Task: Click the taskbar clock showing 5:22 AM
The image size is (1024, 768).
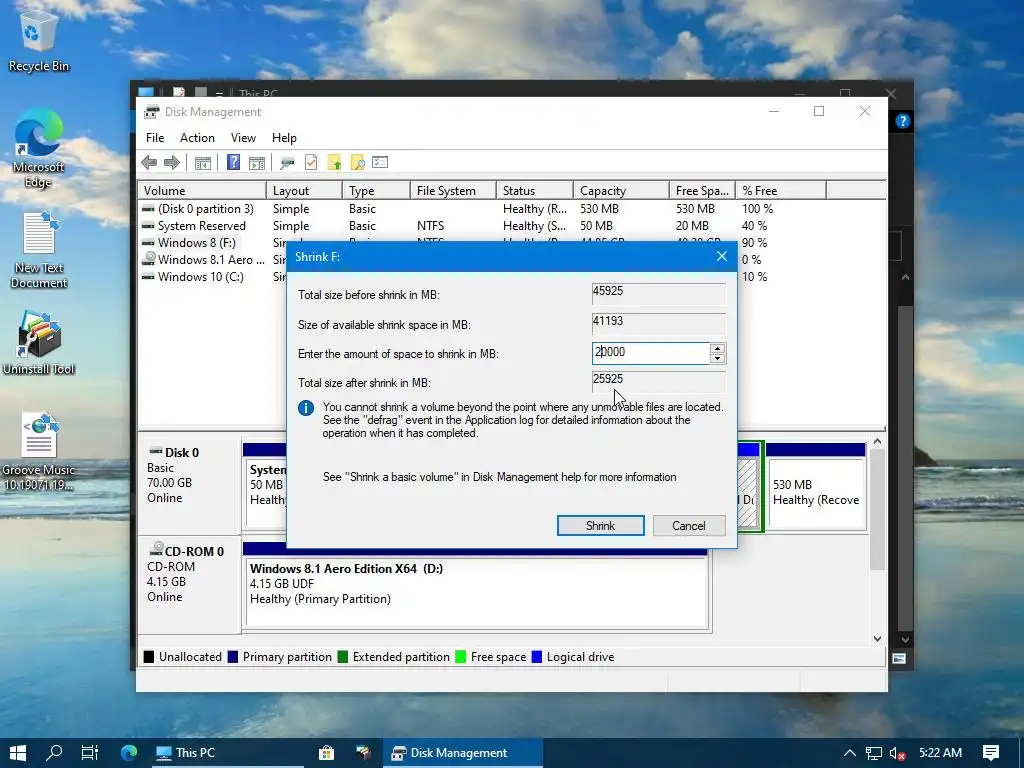Action: 940,753
